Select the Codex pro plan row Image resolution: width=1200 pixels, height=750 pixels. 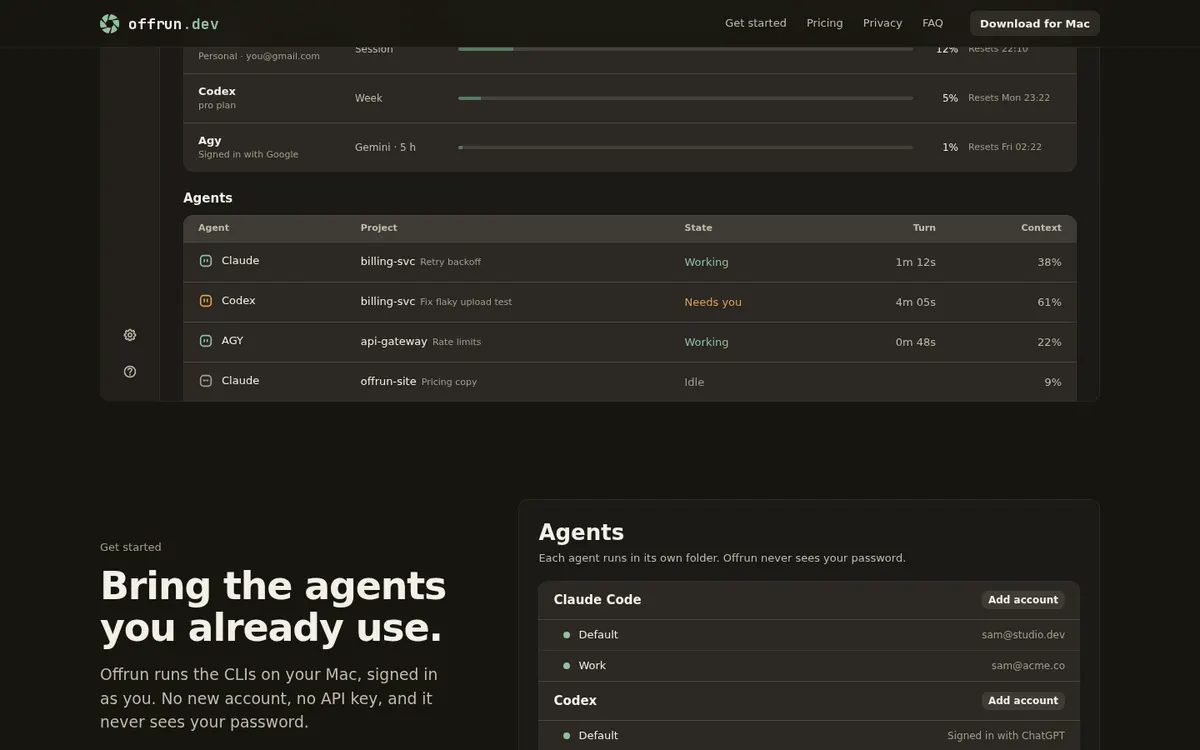[630, 98]
